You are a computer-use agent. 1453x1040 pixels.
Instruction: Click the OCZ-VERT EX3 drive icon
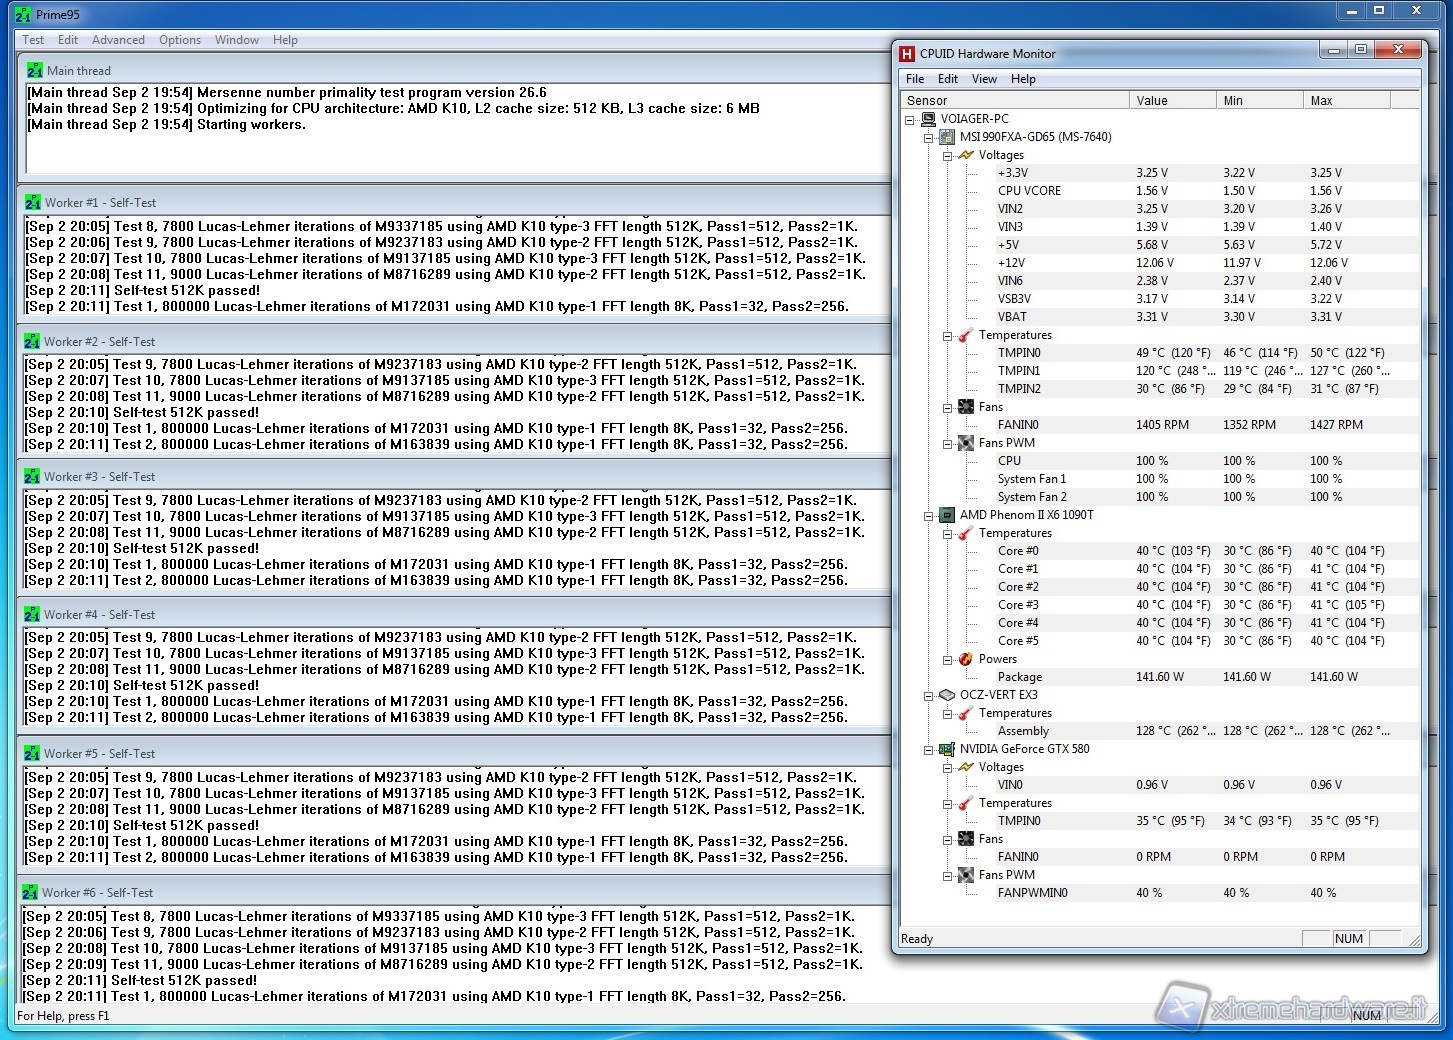click(x=946, y=695)
